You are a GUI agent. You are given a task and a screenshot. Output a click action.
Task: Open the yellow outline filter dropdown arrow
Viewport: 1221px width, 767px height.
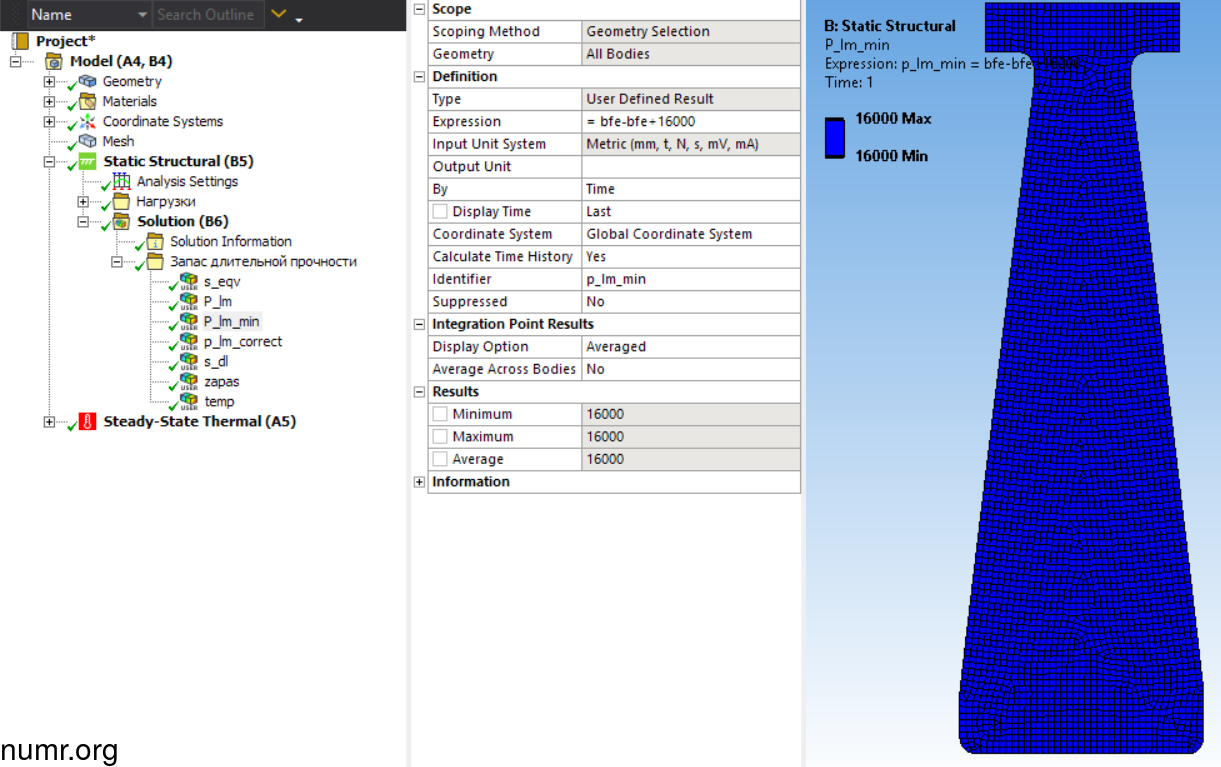tap(280, 15)
